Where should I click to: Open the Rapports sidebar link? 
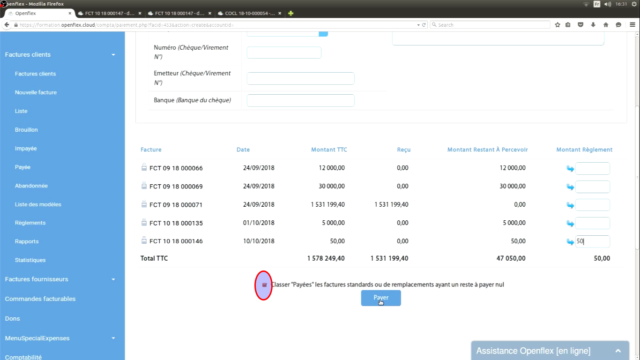pyautogui.click(x=27, y=242)
